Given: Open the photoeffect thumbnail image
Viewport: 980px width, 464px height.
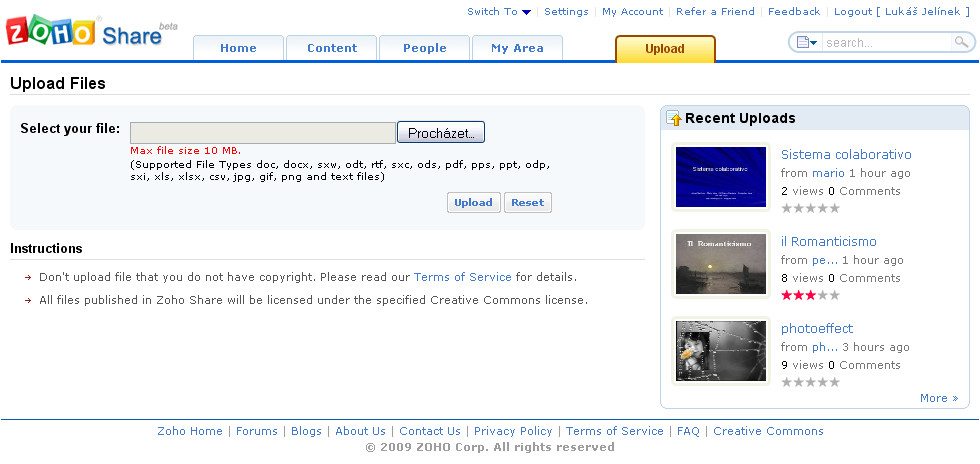Looking at the screenshot, I should [x=720, y=351].
